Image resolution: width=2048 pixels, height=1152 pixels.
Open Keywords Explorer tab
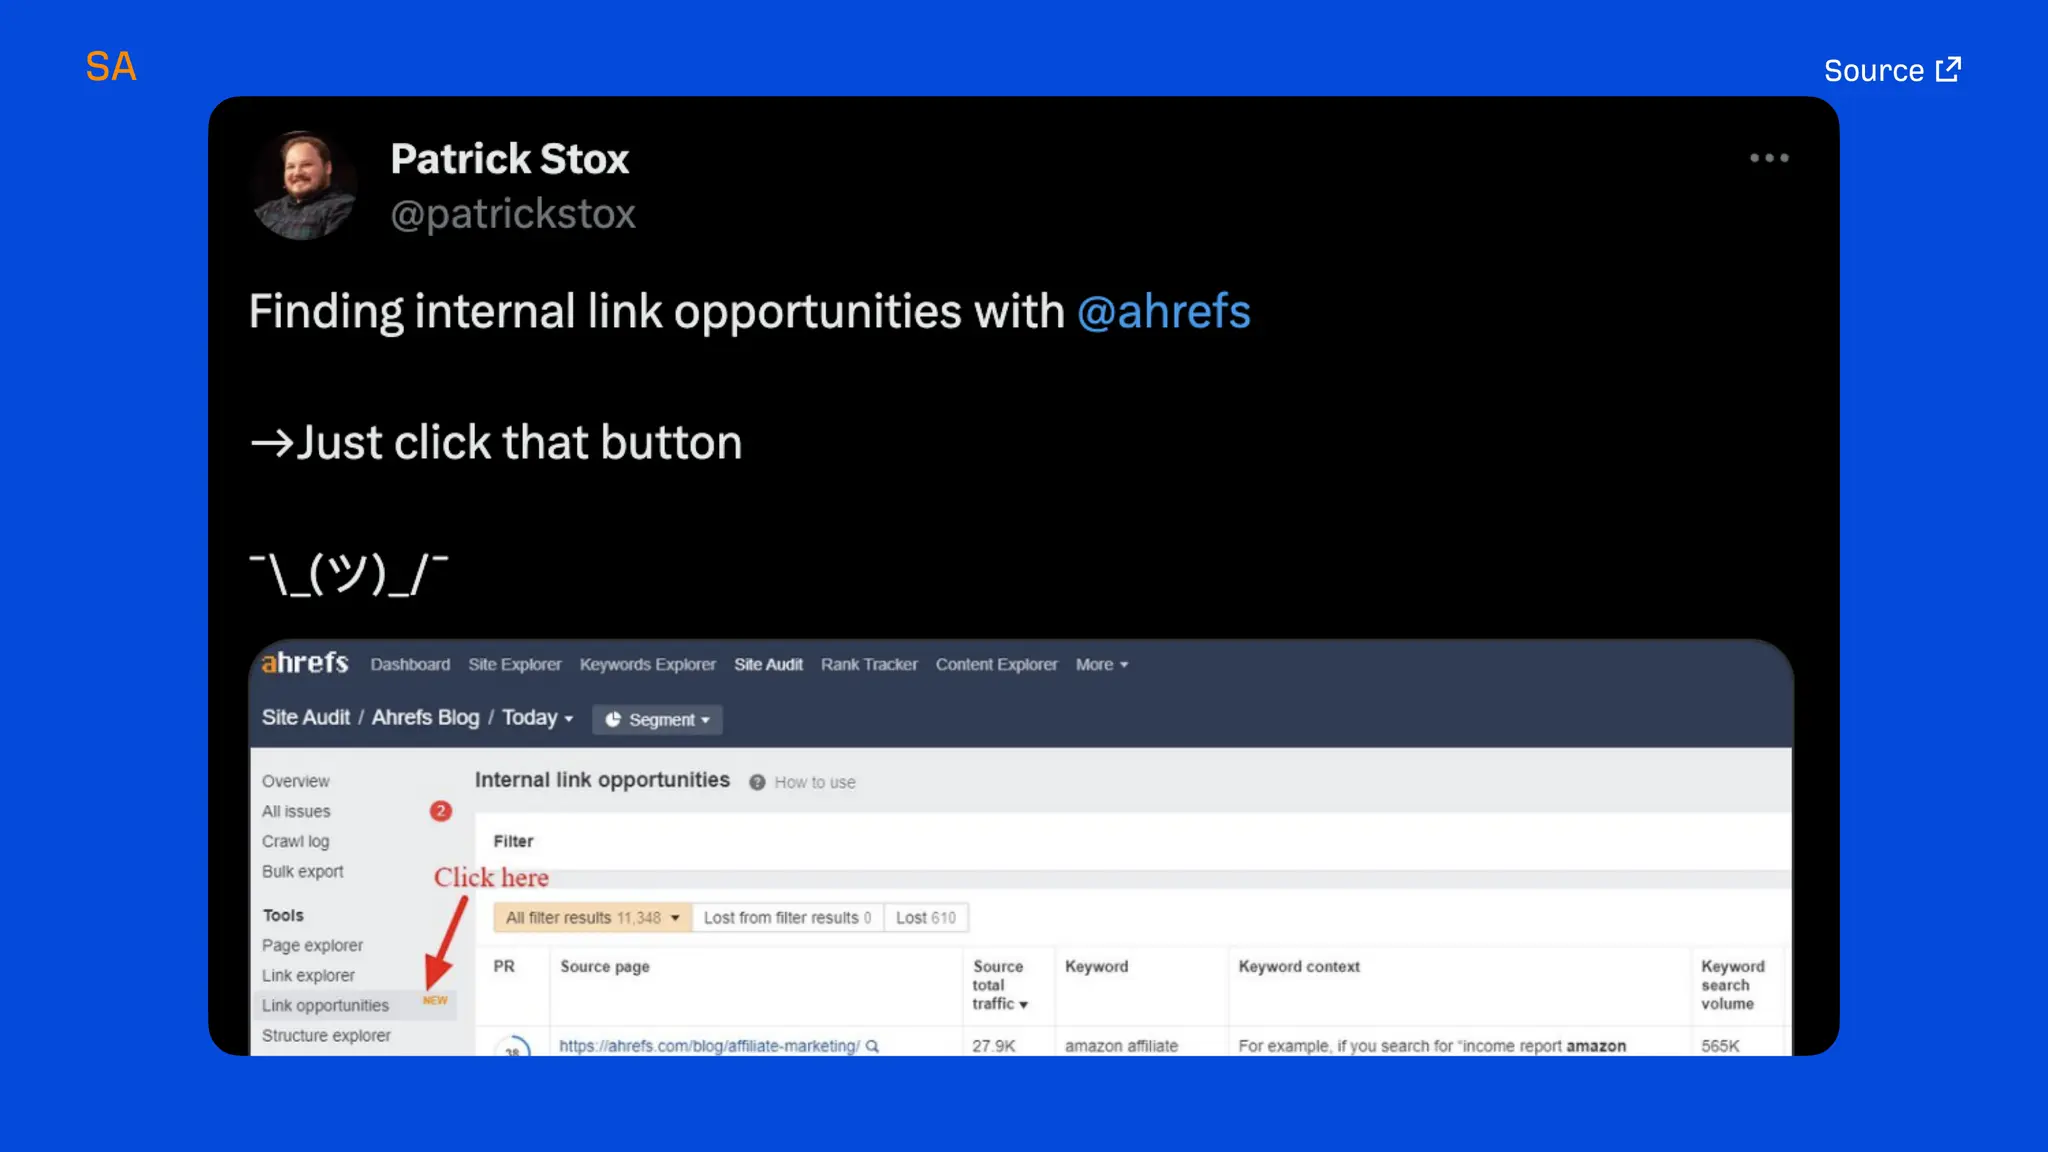(x=648, y=664)
